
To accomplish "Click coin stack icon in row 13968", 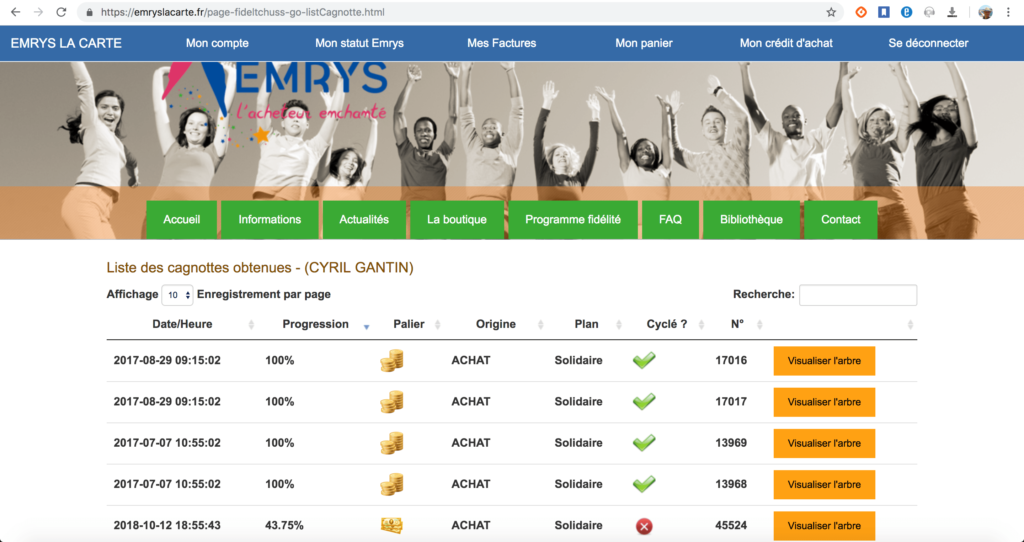I will [x=392, y=484].
